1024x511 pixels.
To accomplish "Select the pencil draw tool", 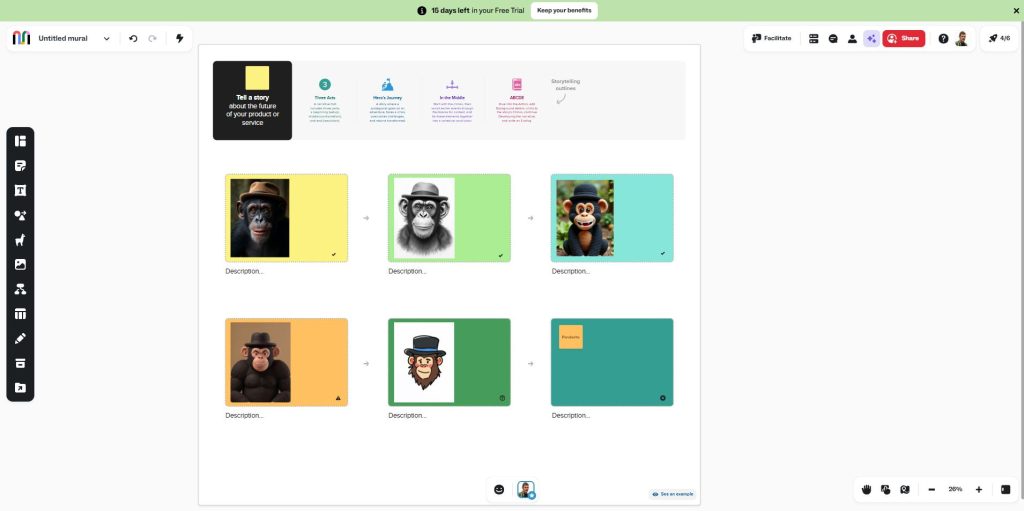I will [20, 339].
